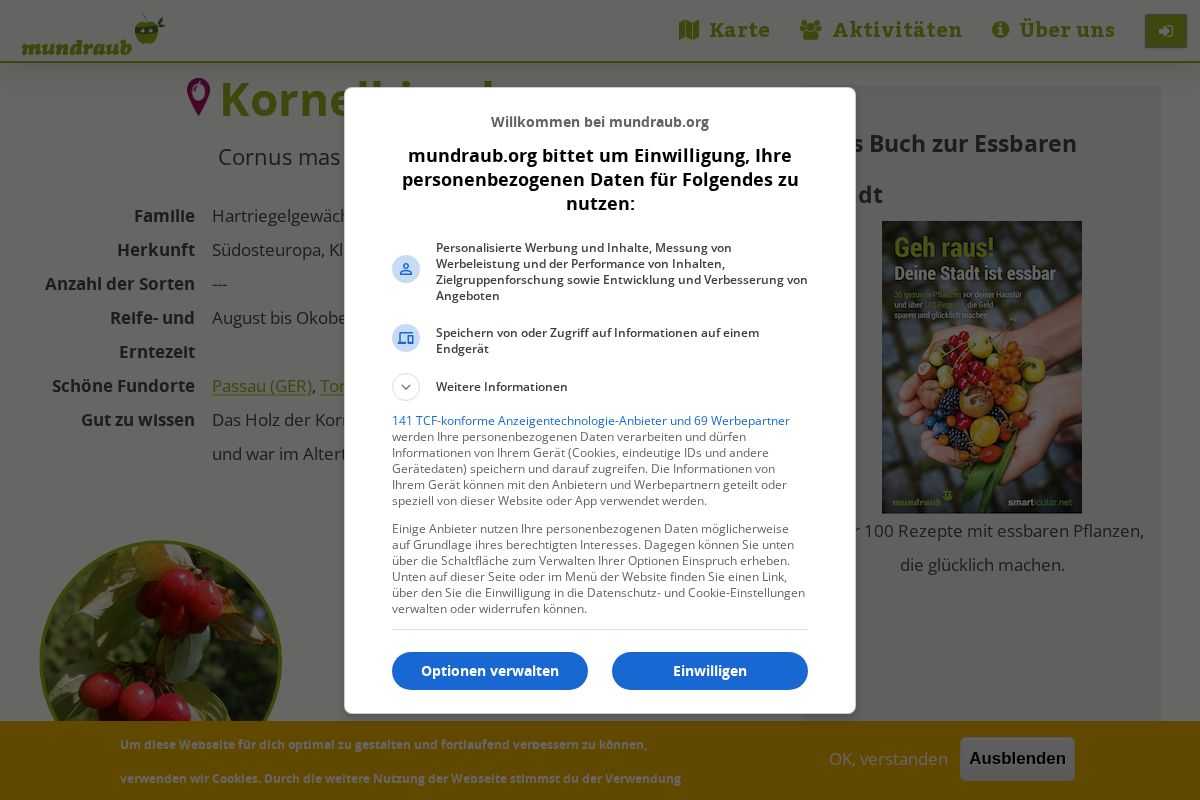Click the Über uns info icon
Viewport: 1200px width, 800px height.
click(1000, 30)
